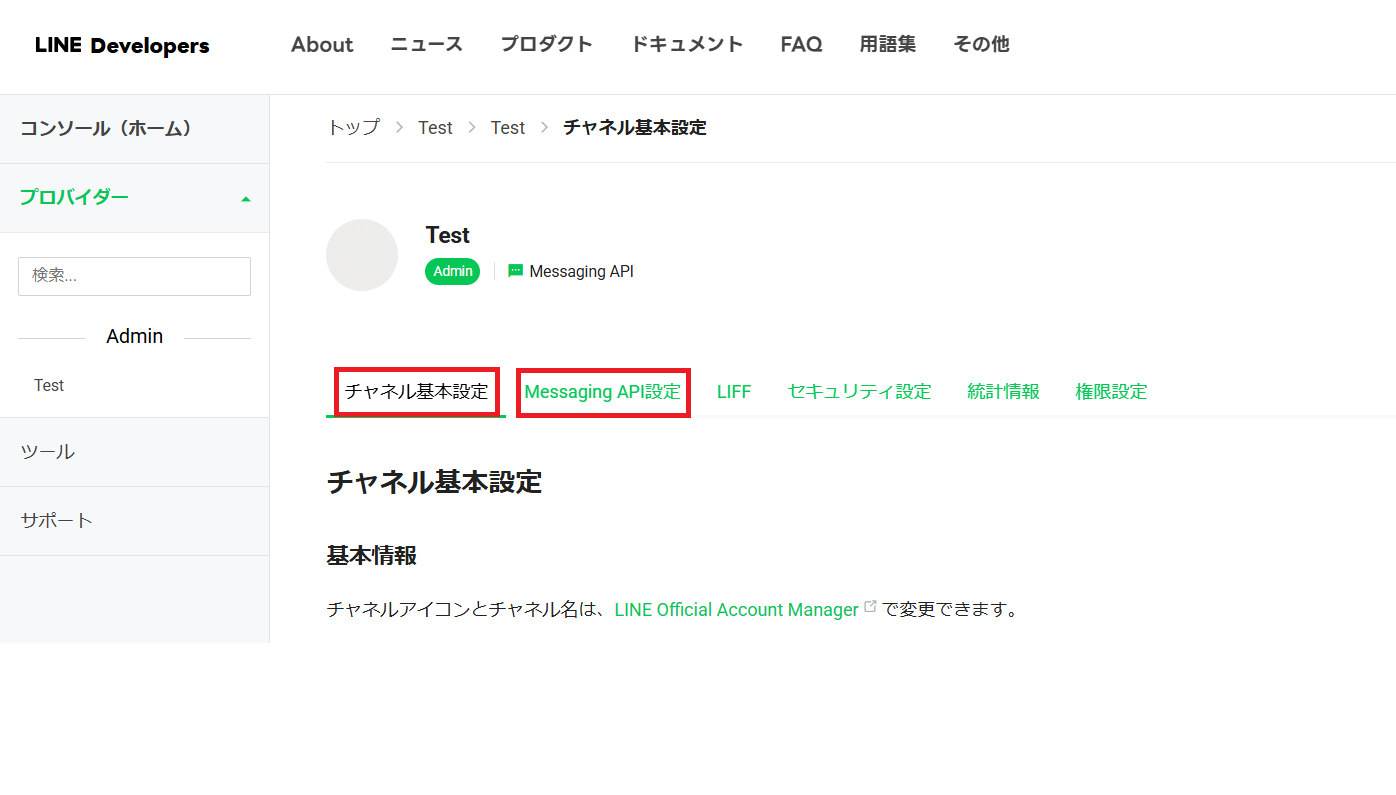
Task: Click the その他 menu item
Action: click(981, 44)
